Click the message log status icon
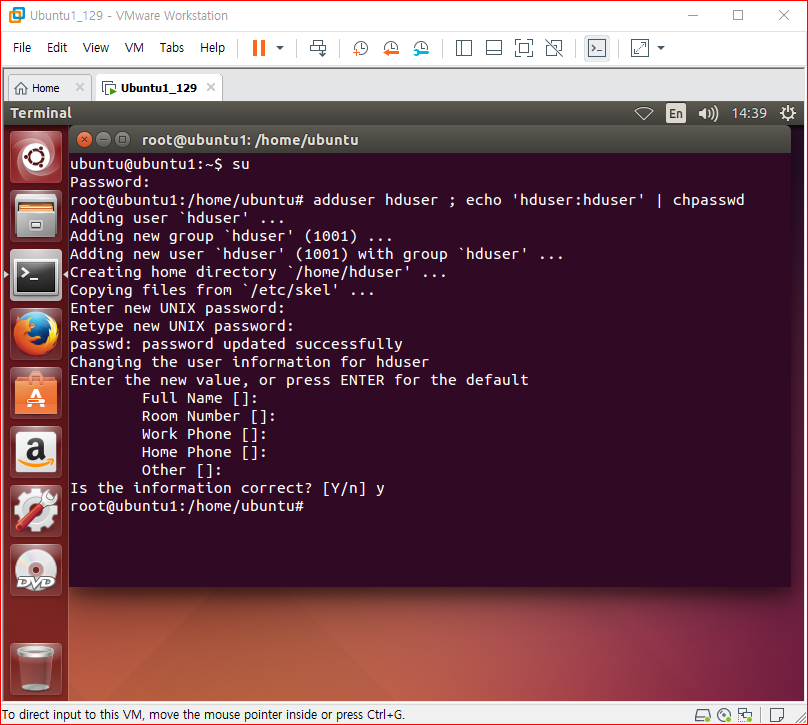 777,715
